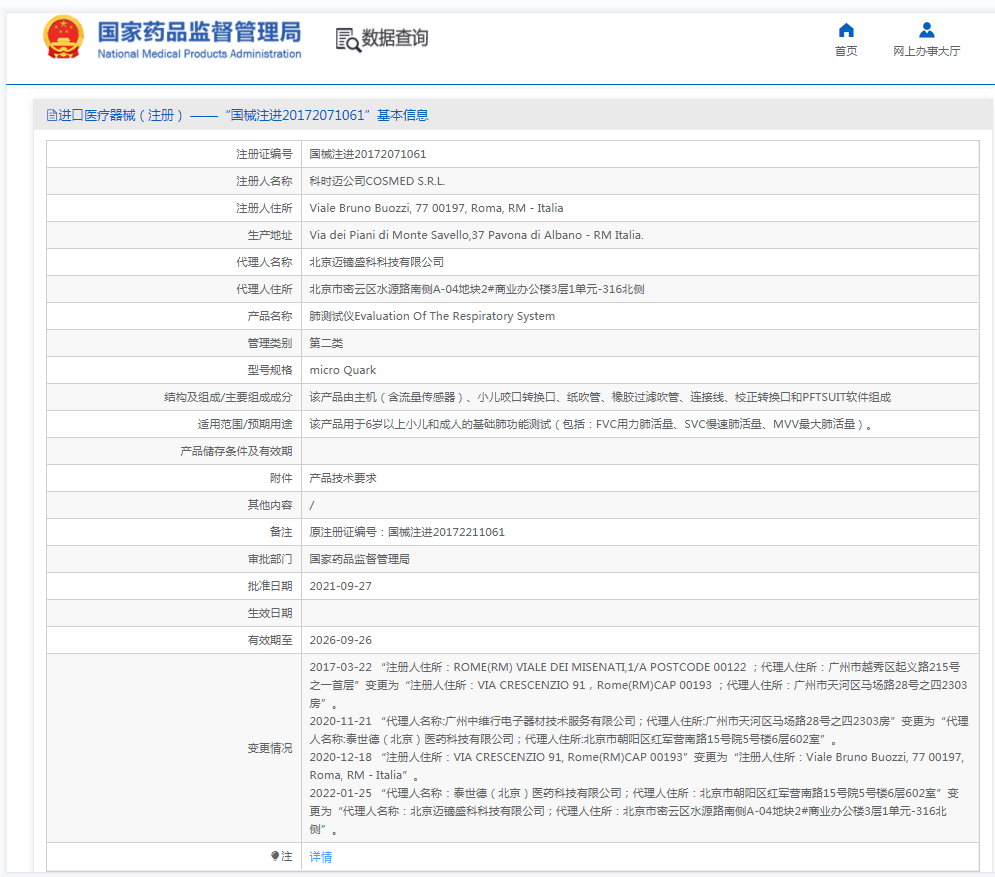This screenshot has width=995, height=877.
Task: Click the user icon above 网上办事大厅
Action: tap(926, 30)
